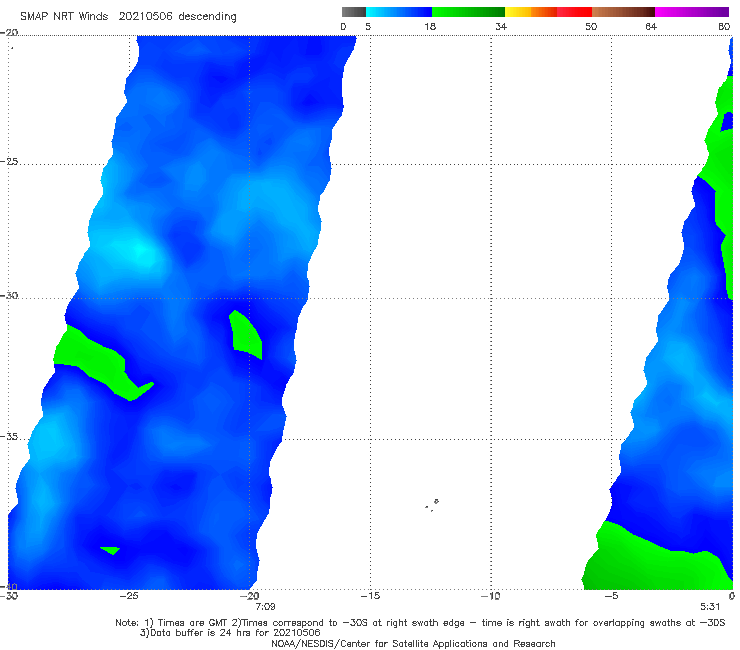Click the '-25' label on the latitude axis
Viewport: 740px width, 650px height.
tap(9, 161)
